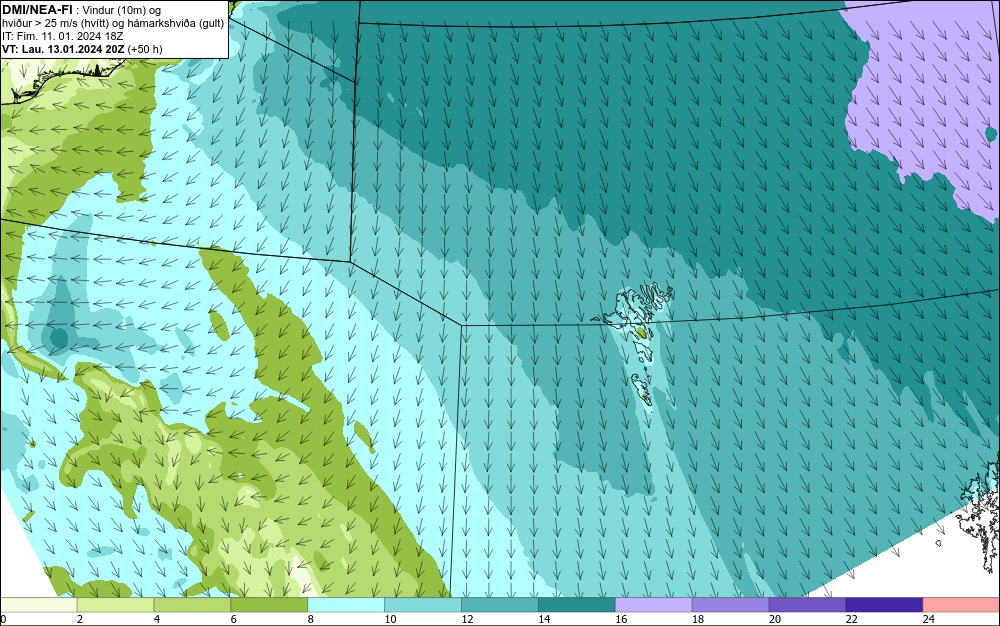
Task: Click the lavender 16–18 legend swatch
Action: coord(654,605)
